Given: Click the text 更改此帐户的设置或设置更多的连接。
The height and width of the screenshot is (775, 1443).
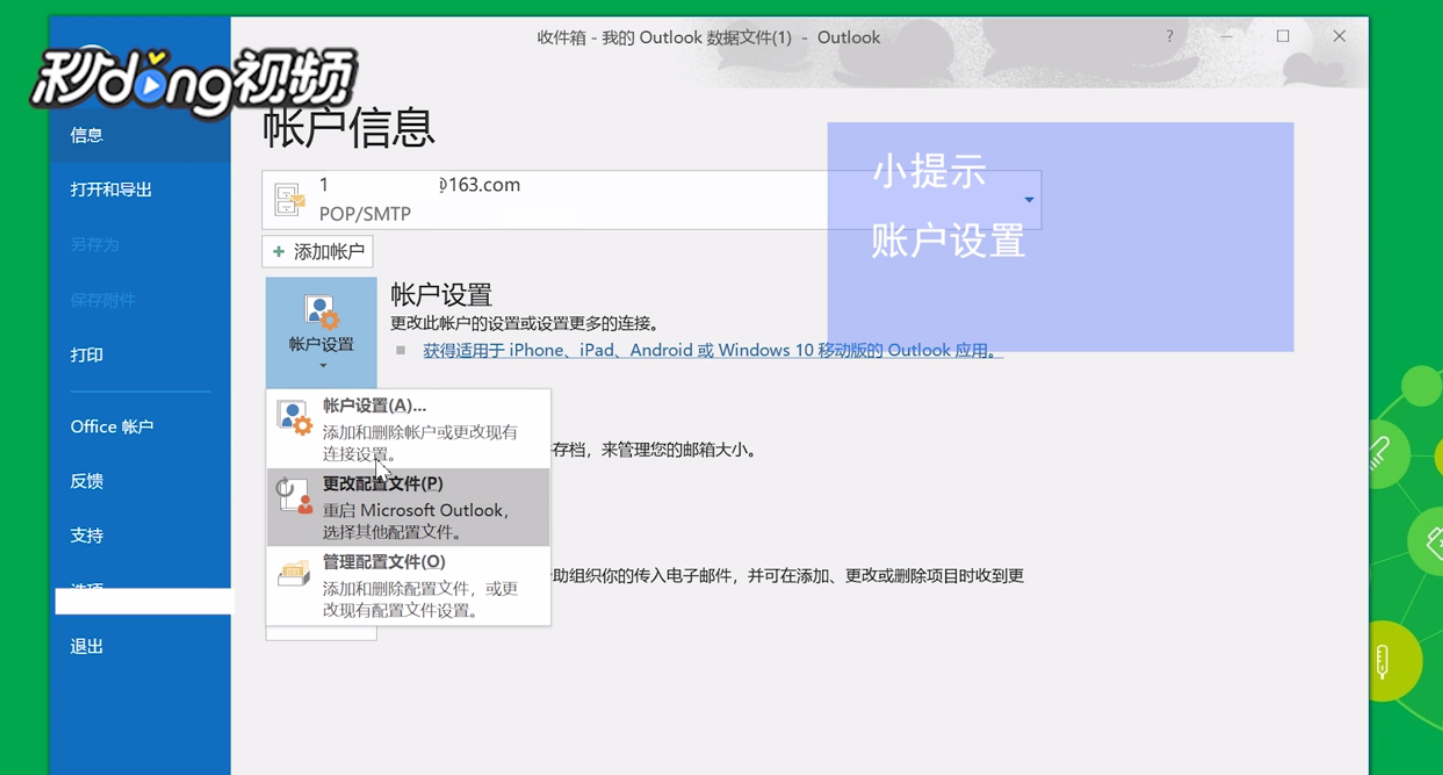Looking at the screenshot, I should click(x=525, y=324).
